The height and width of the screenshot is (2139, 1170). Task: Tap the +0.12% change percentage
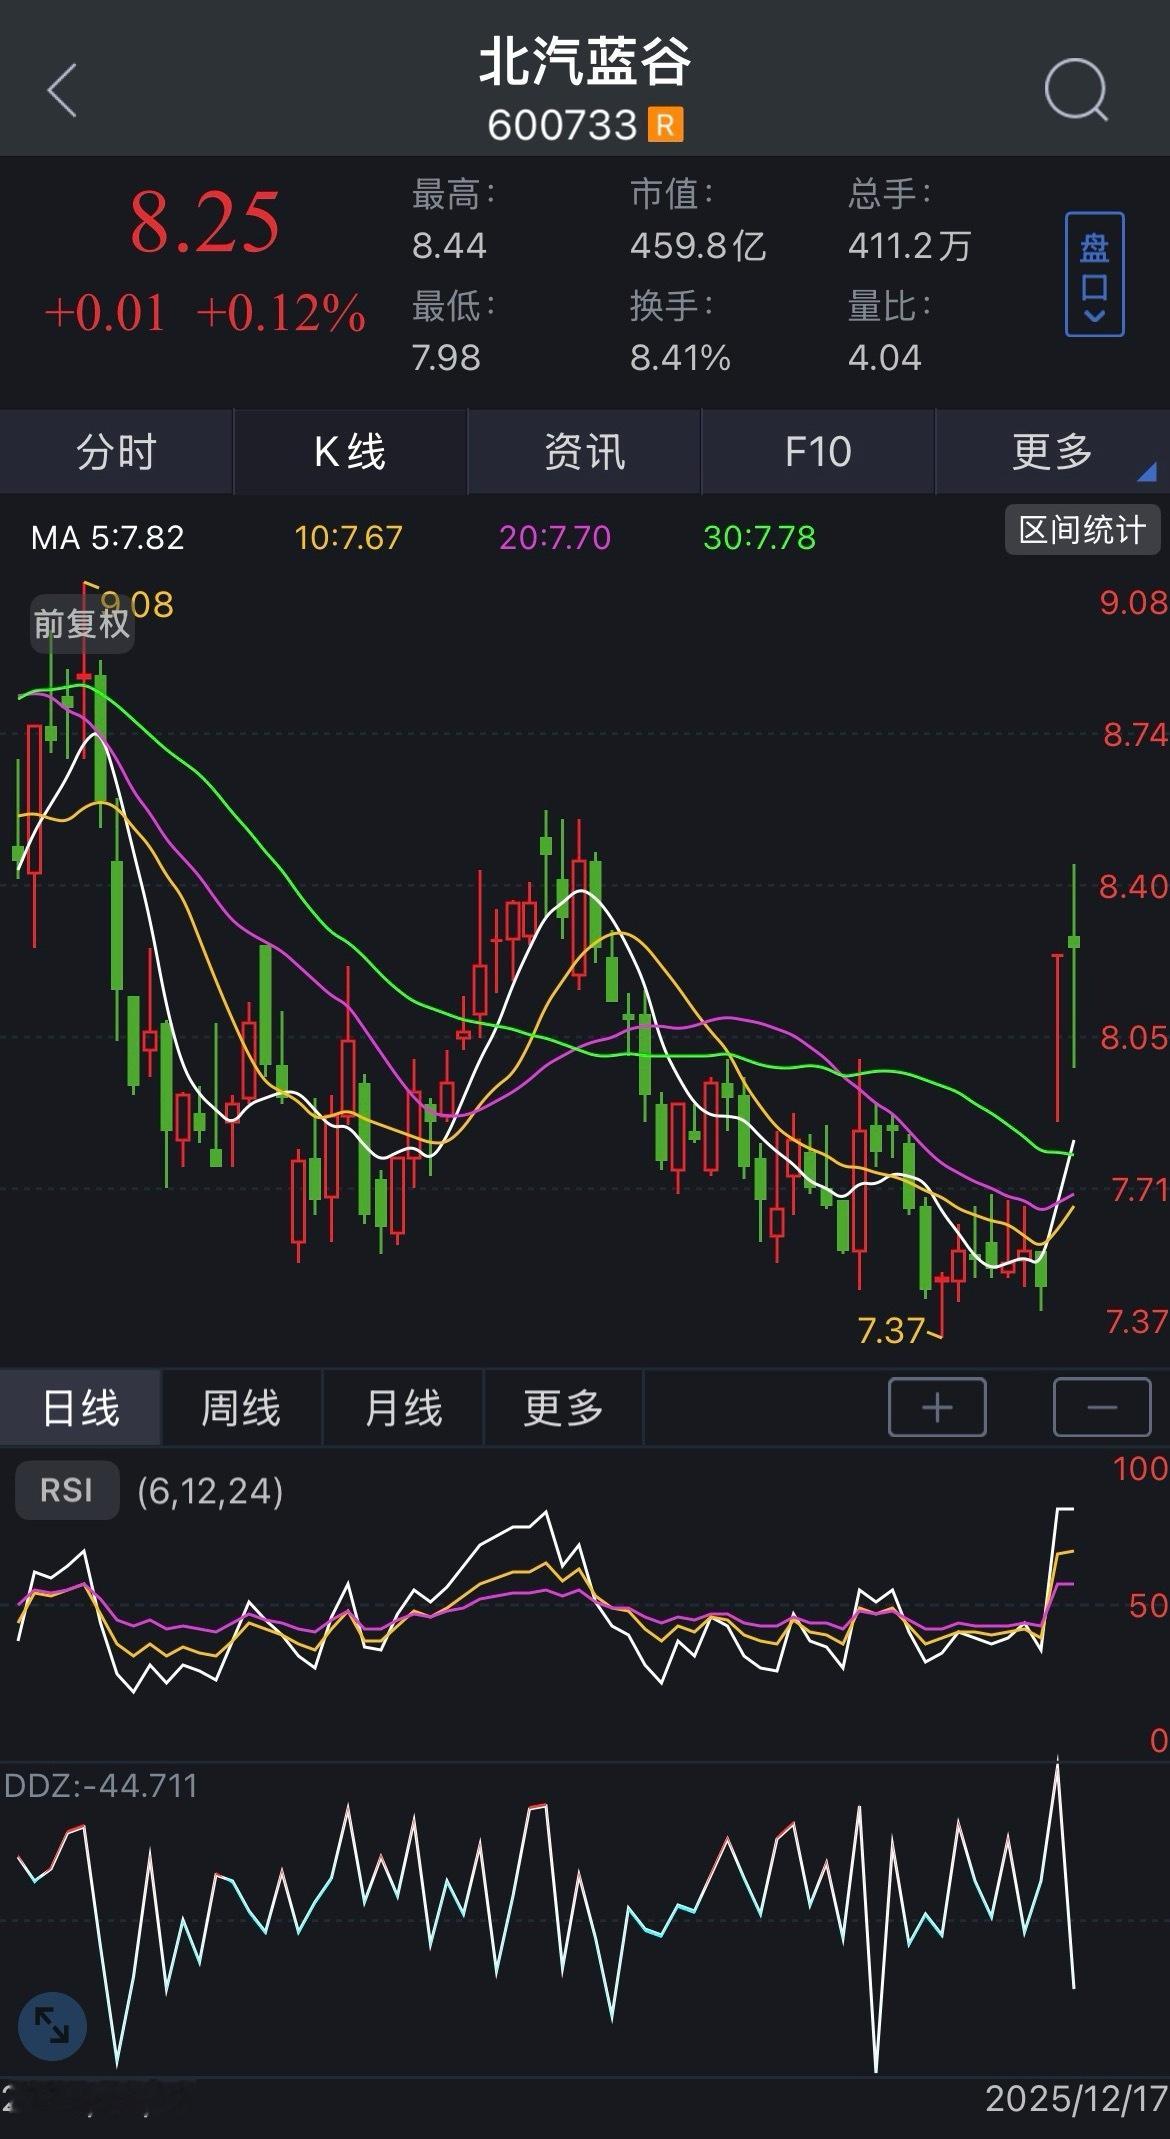(x=281, y=313)
